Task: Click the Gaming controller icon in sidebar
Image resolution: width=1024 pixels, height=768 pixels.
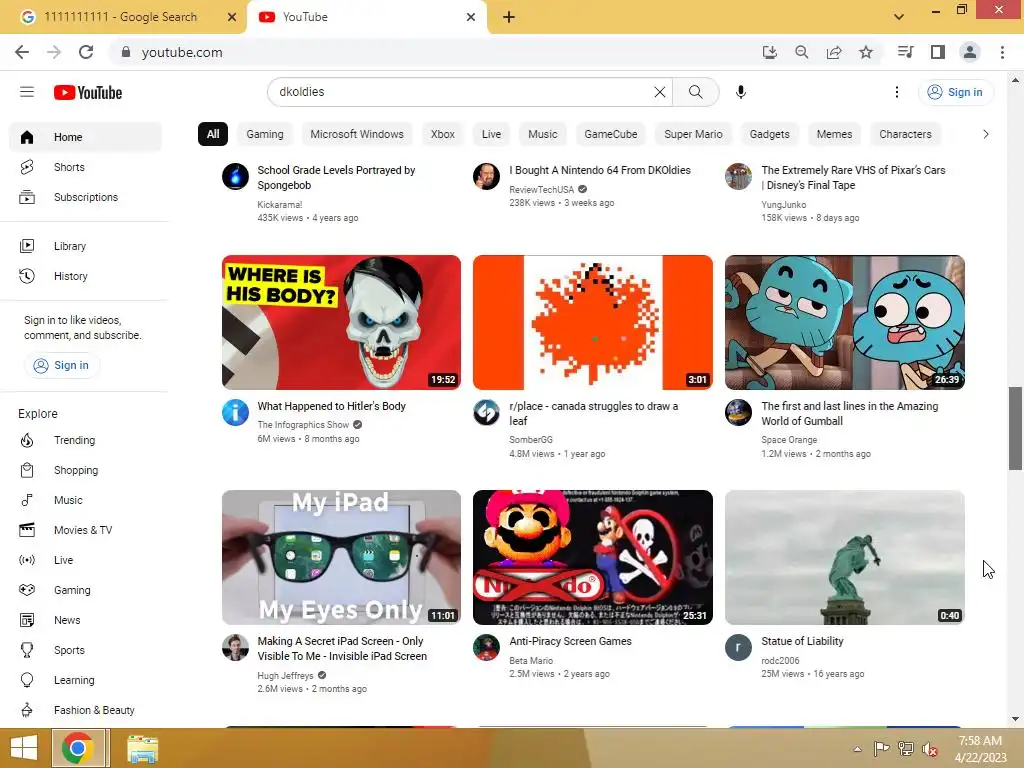Action: (27, 590)
